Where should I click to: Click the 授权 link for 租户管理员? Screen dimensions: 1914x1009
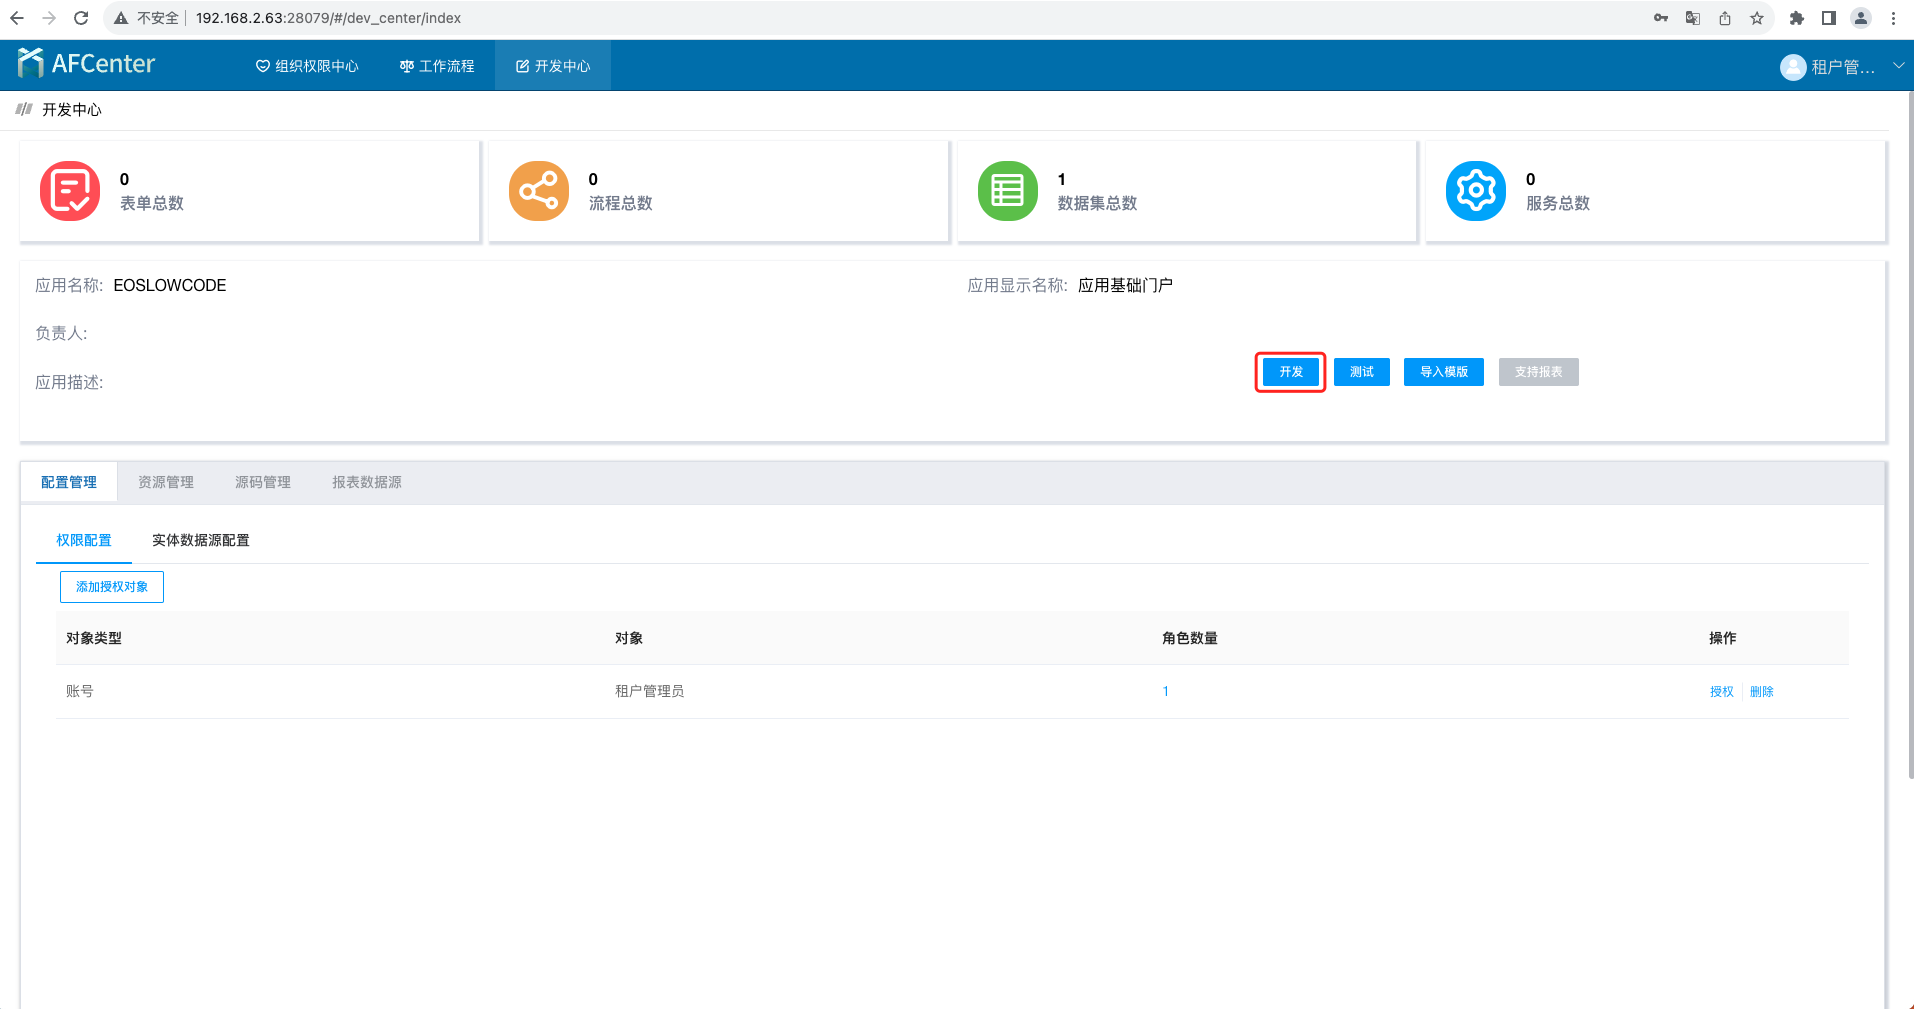pos(1721,692)
